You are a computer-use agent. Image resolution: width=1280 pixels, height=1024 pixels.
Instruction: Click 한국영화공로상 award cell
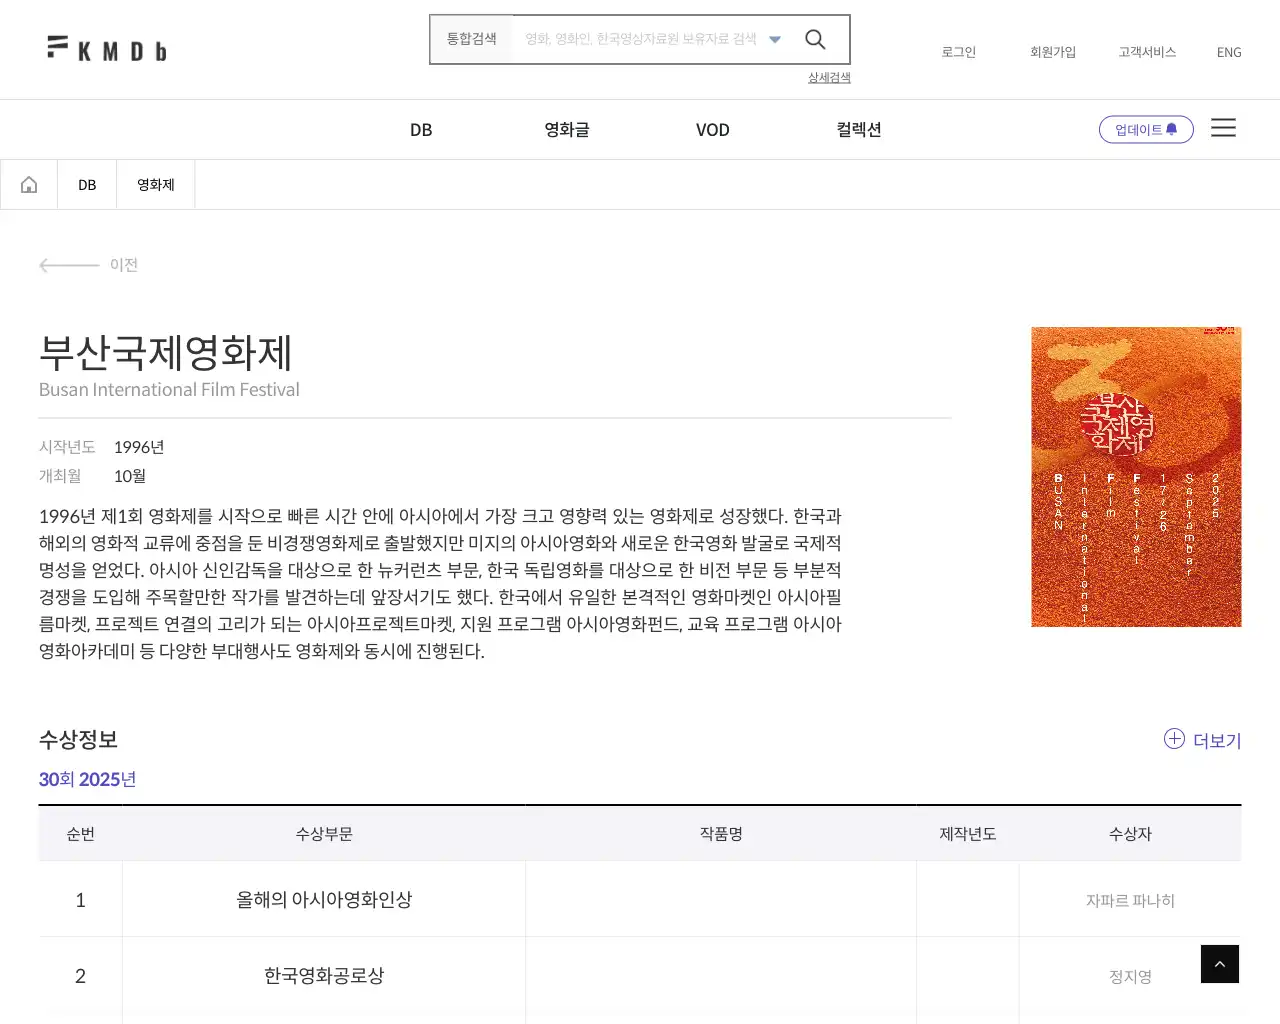(324, 976)
